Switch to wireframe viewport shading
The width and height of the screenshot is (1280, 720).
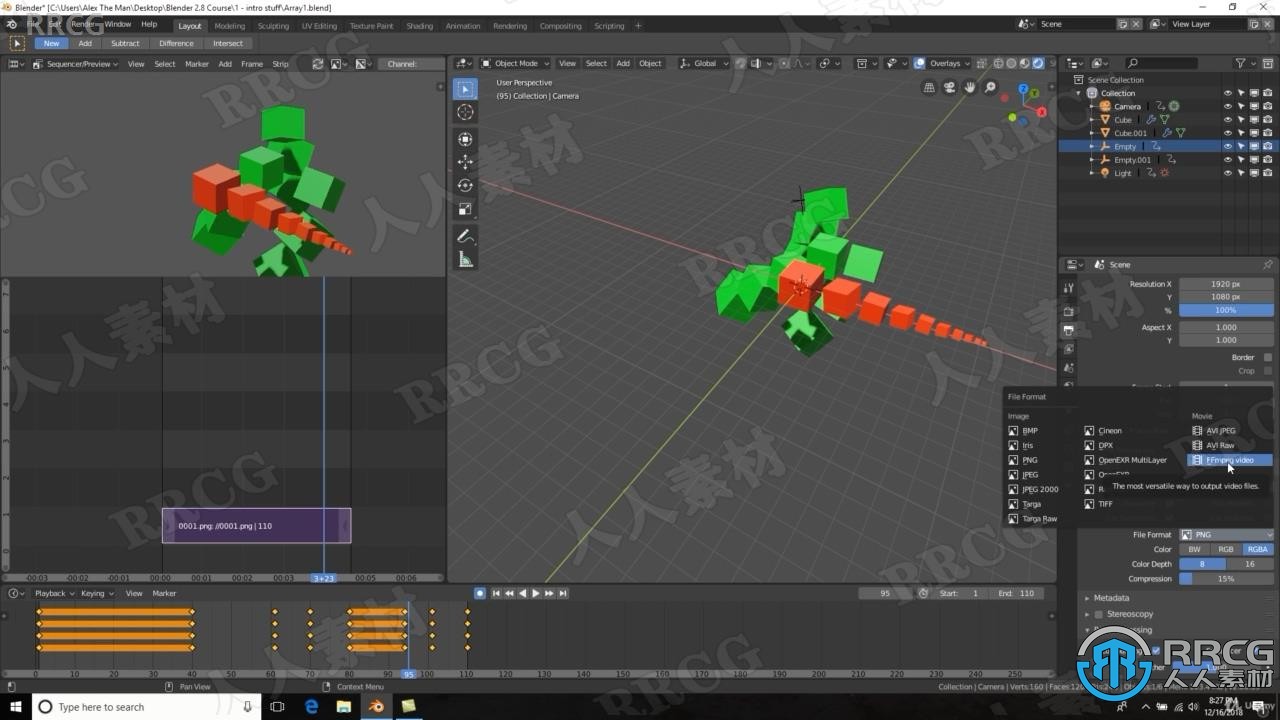coord(998,63)
